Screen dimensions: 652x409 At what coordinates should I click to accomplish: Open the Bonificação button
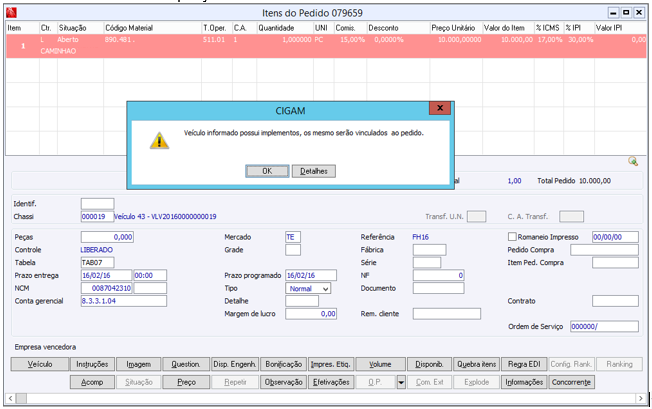tap(284, 365)
